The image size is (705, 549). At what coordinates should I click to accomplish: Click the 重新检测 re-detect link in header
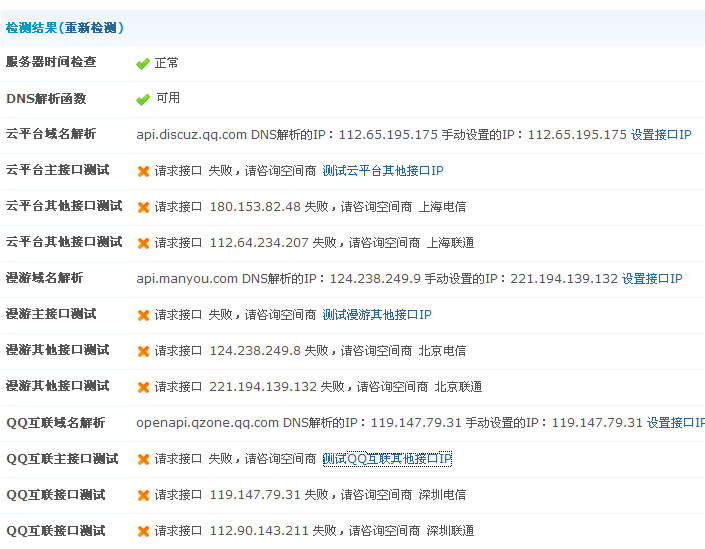click(90, 28)
